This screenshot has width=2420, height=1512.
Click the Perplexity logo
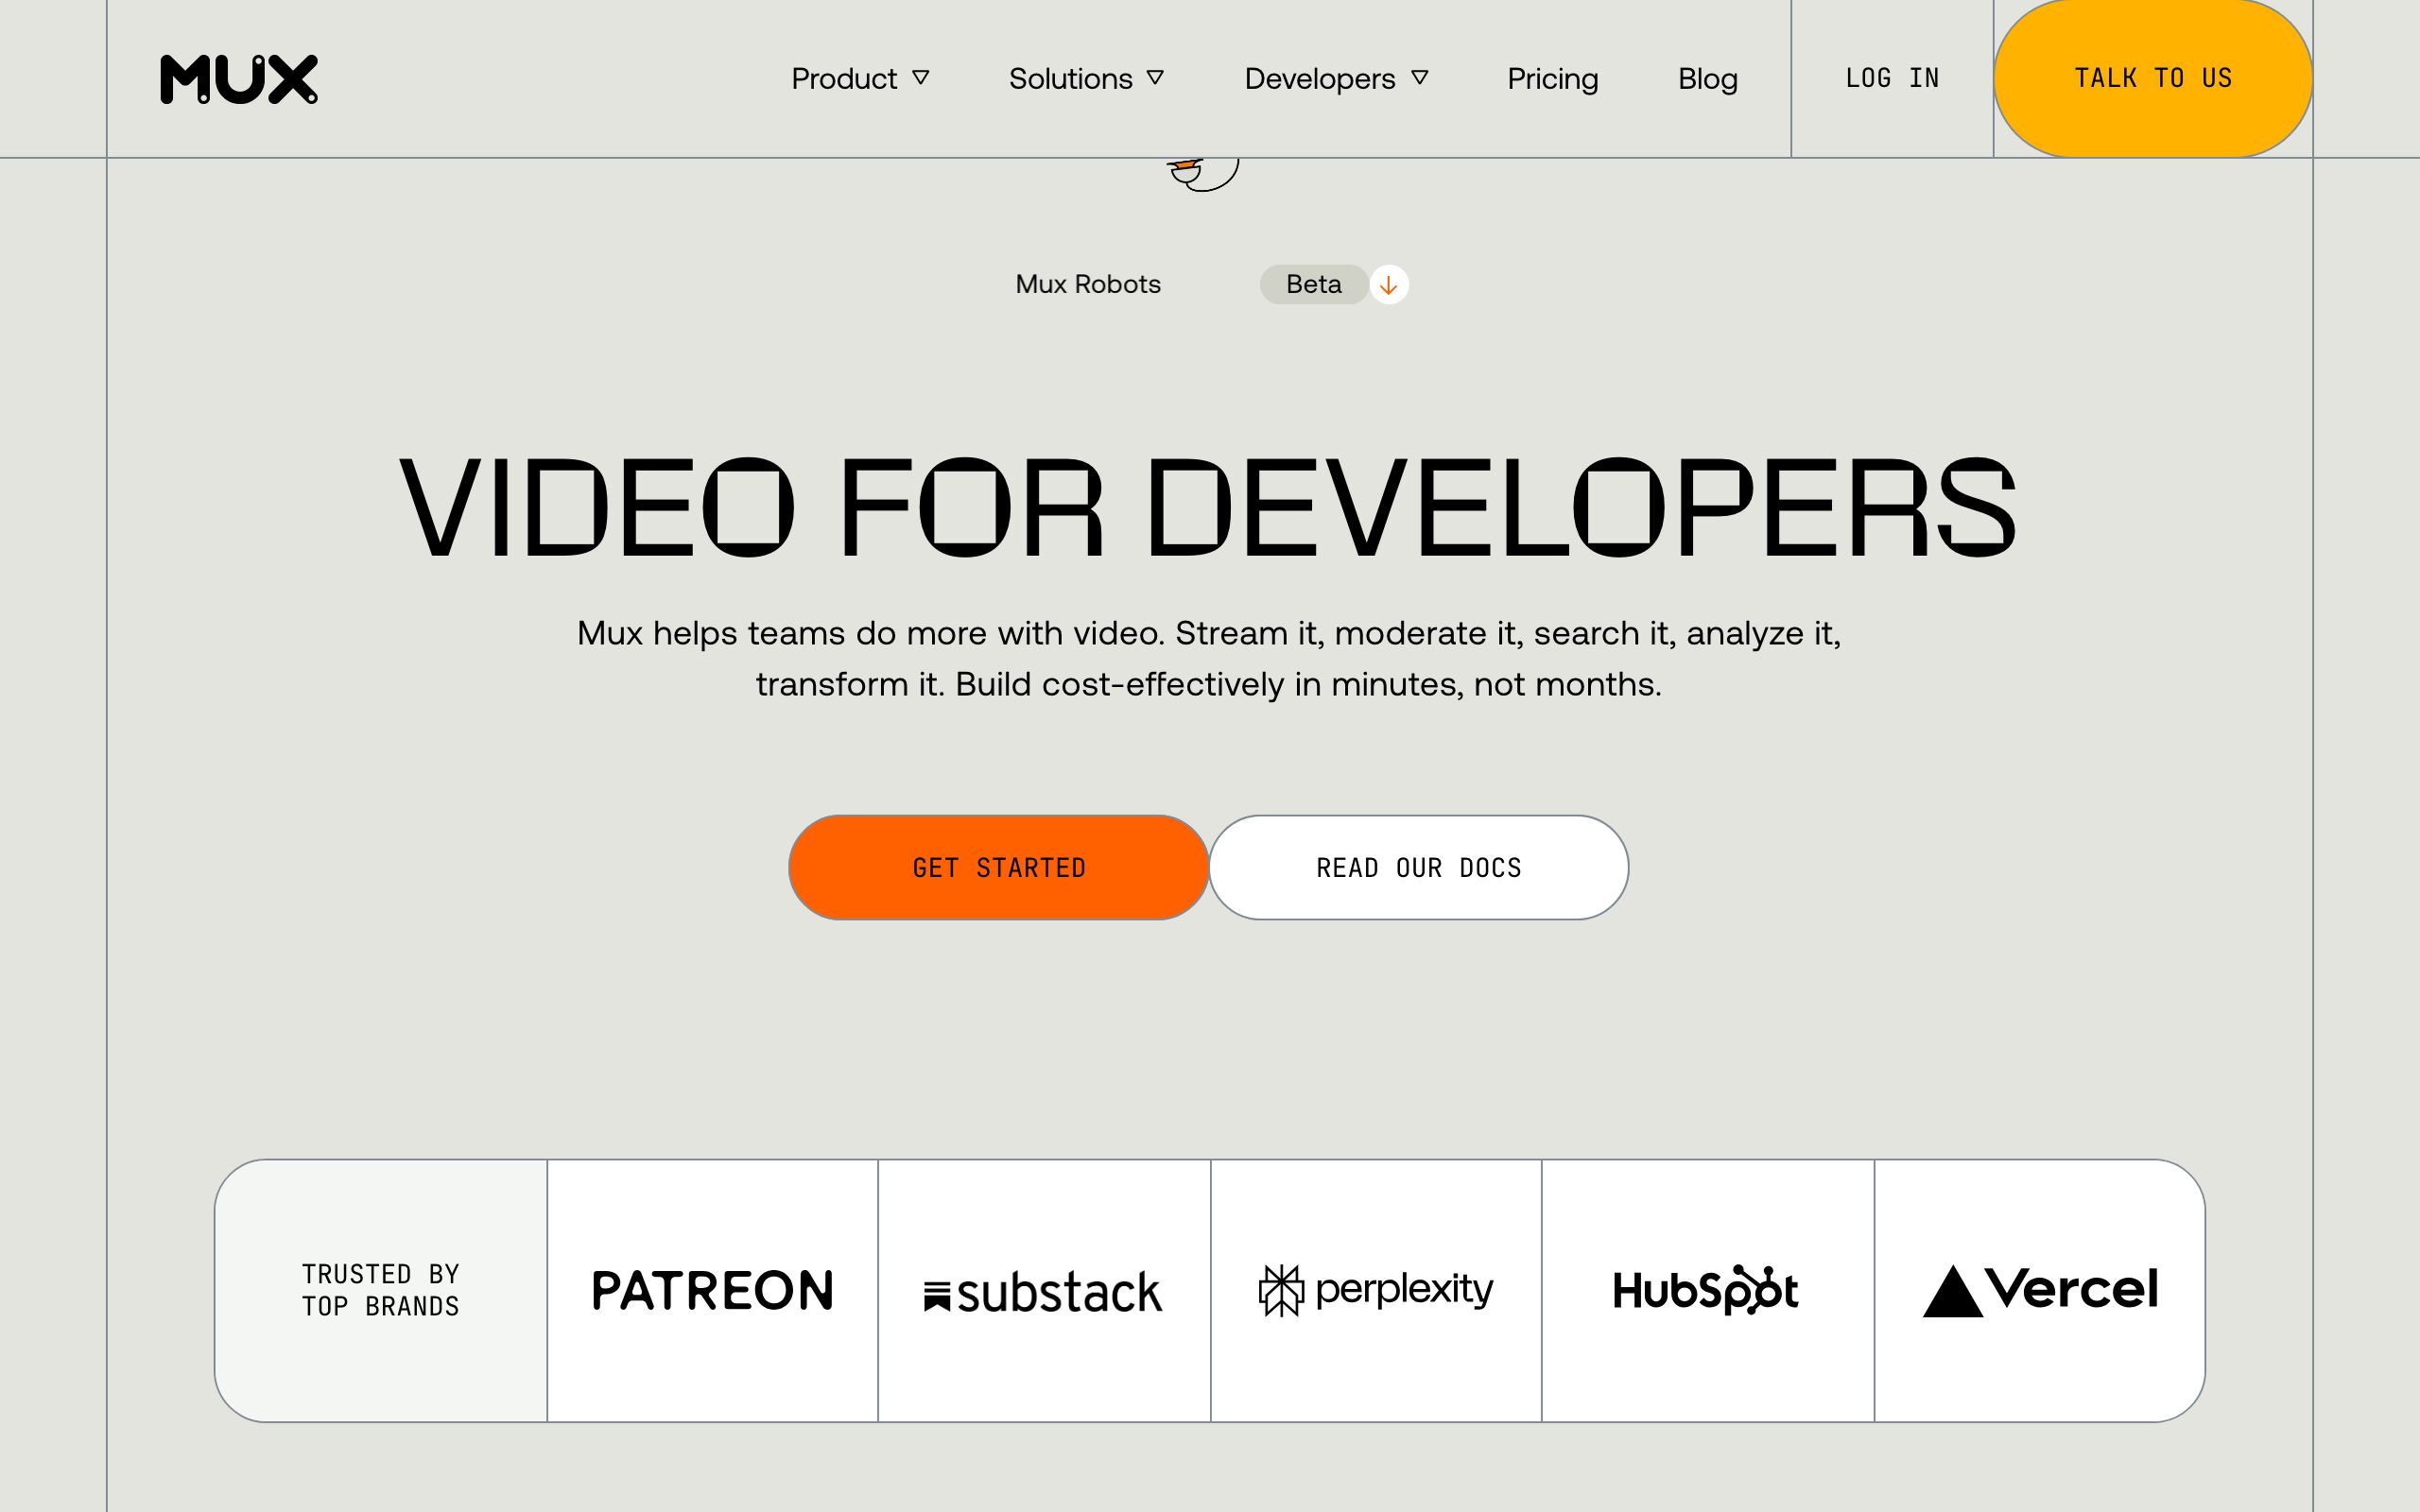pos(1375,1290)
